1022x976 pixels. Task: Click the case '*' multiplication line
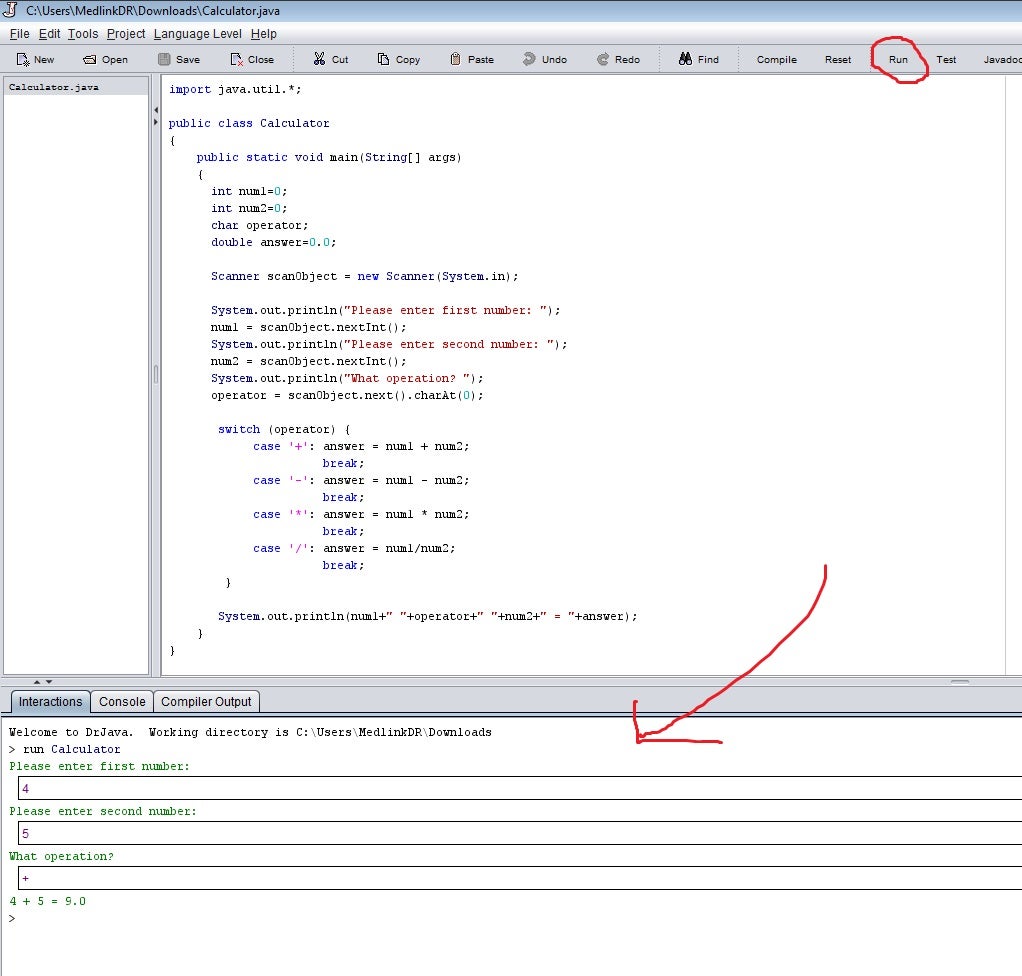[x=360, y=514]
